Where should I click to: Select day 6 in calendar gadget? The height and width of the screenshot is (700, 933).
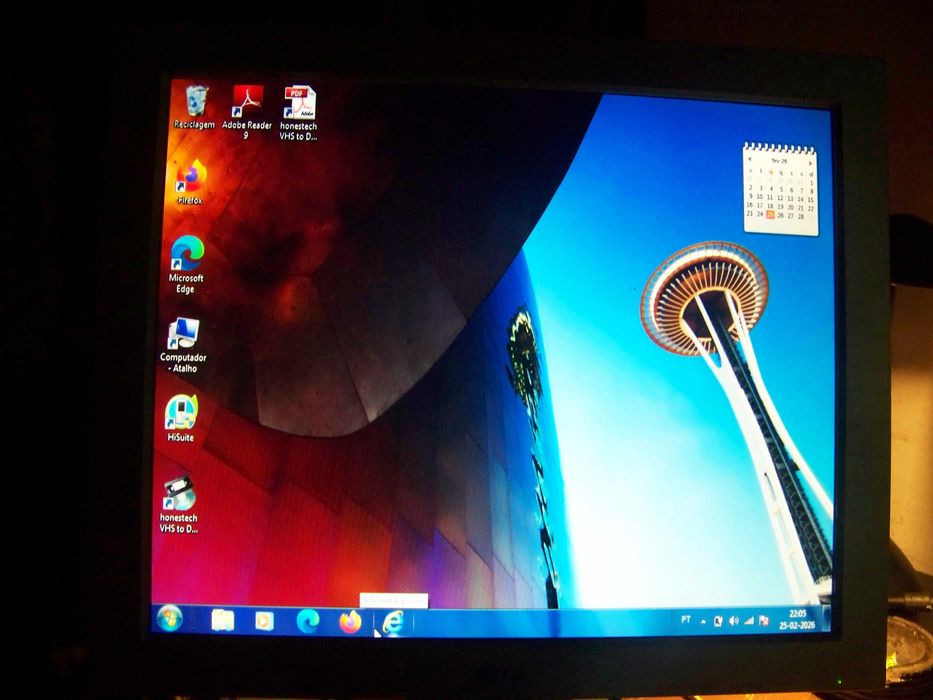[x=791, y=190]
